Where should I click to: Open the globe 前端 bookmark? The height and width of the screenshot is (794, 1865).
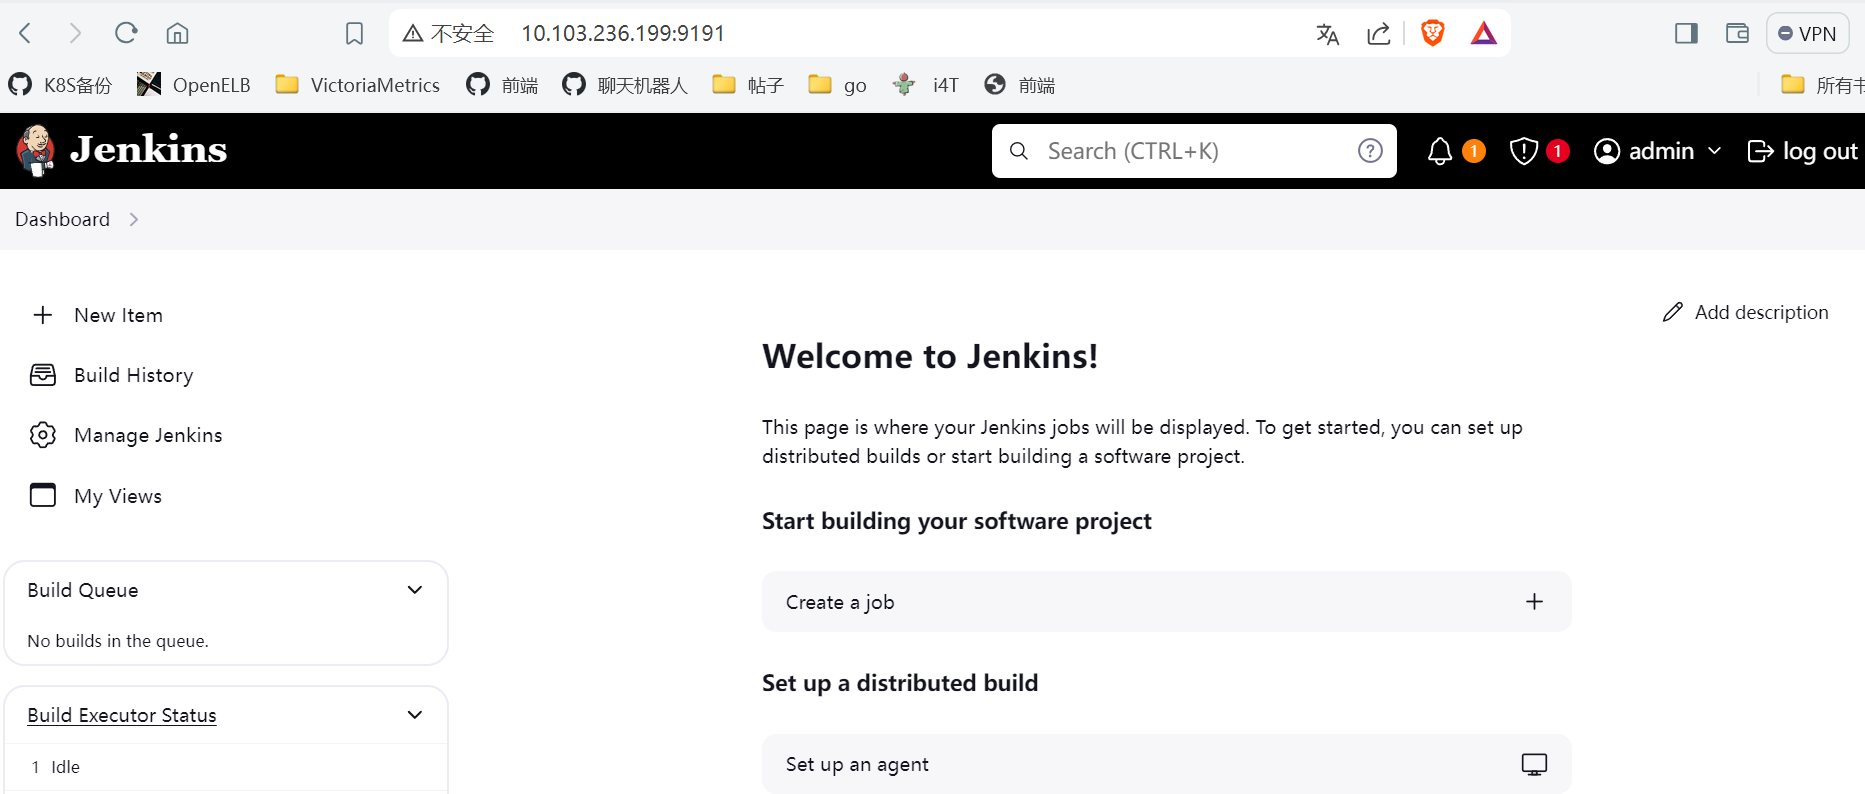coord(1019,85)
